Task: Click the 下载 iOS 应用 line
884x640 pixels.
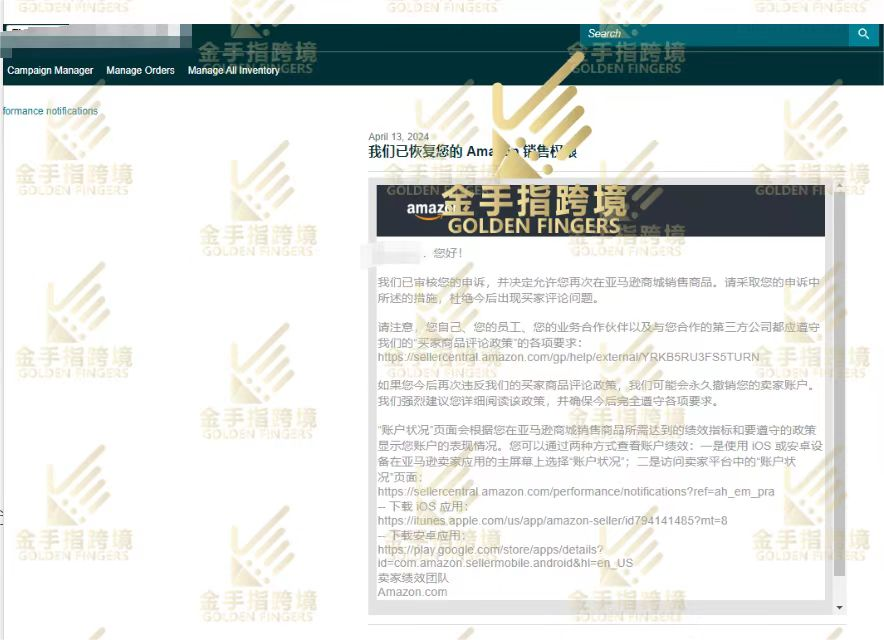Action: coord(423,506)
